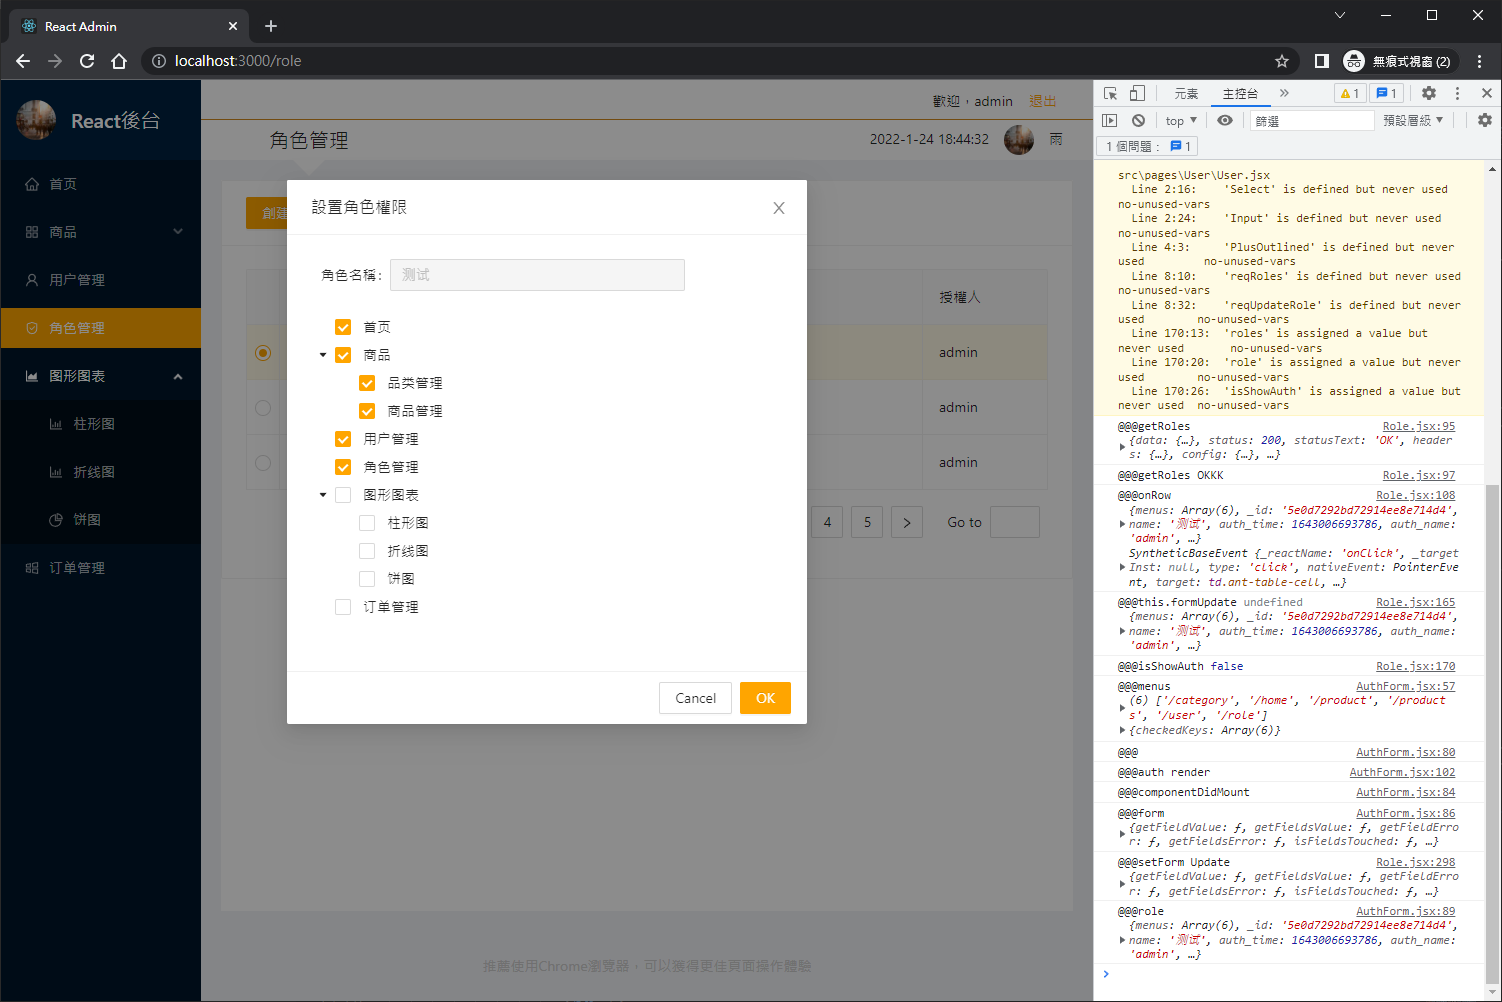
Task: Confirm with the OK button
Action: coord(765,698)
